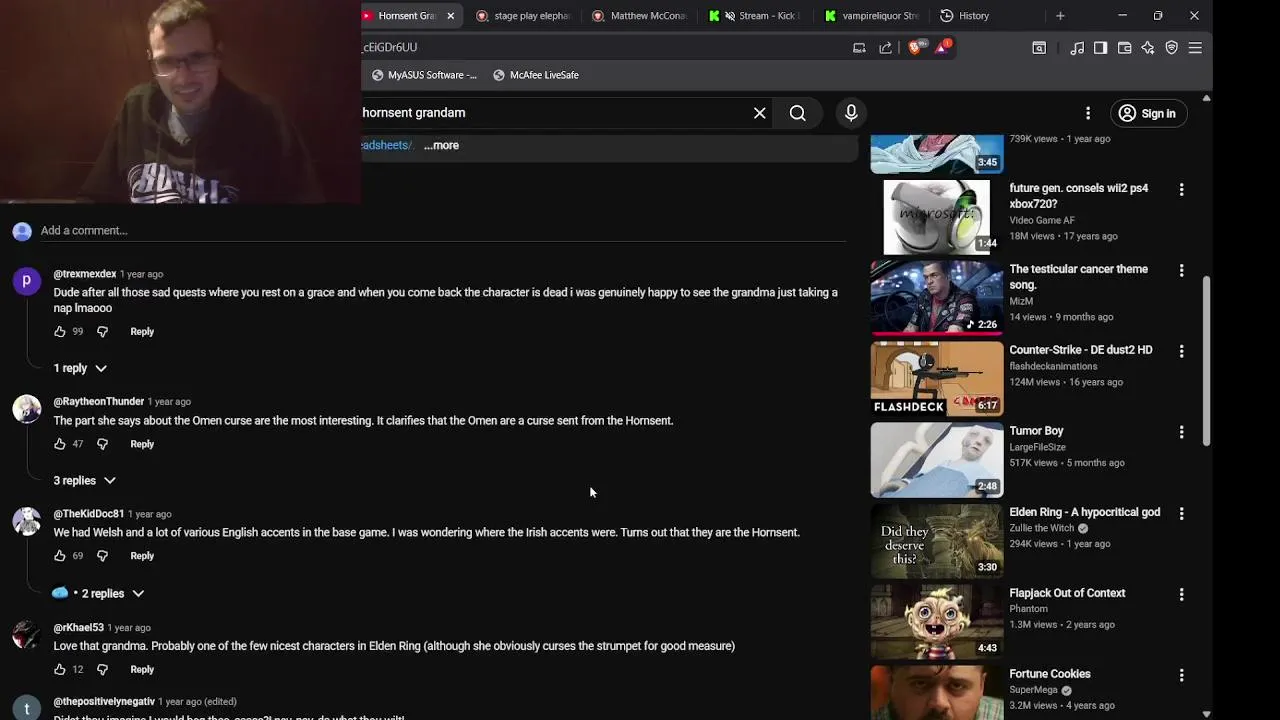Open Counter-Strike DE dust2 HD thumbnail
1280x720 pixels.
coord(937,379)
